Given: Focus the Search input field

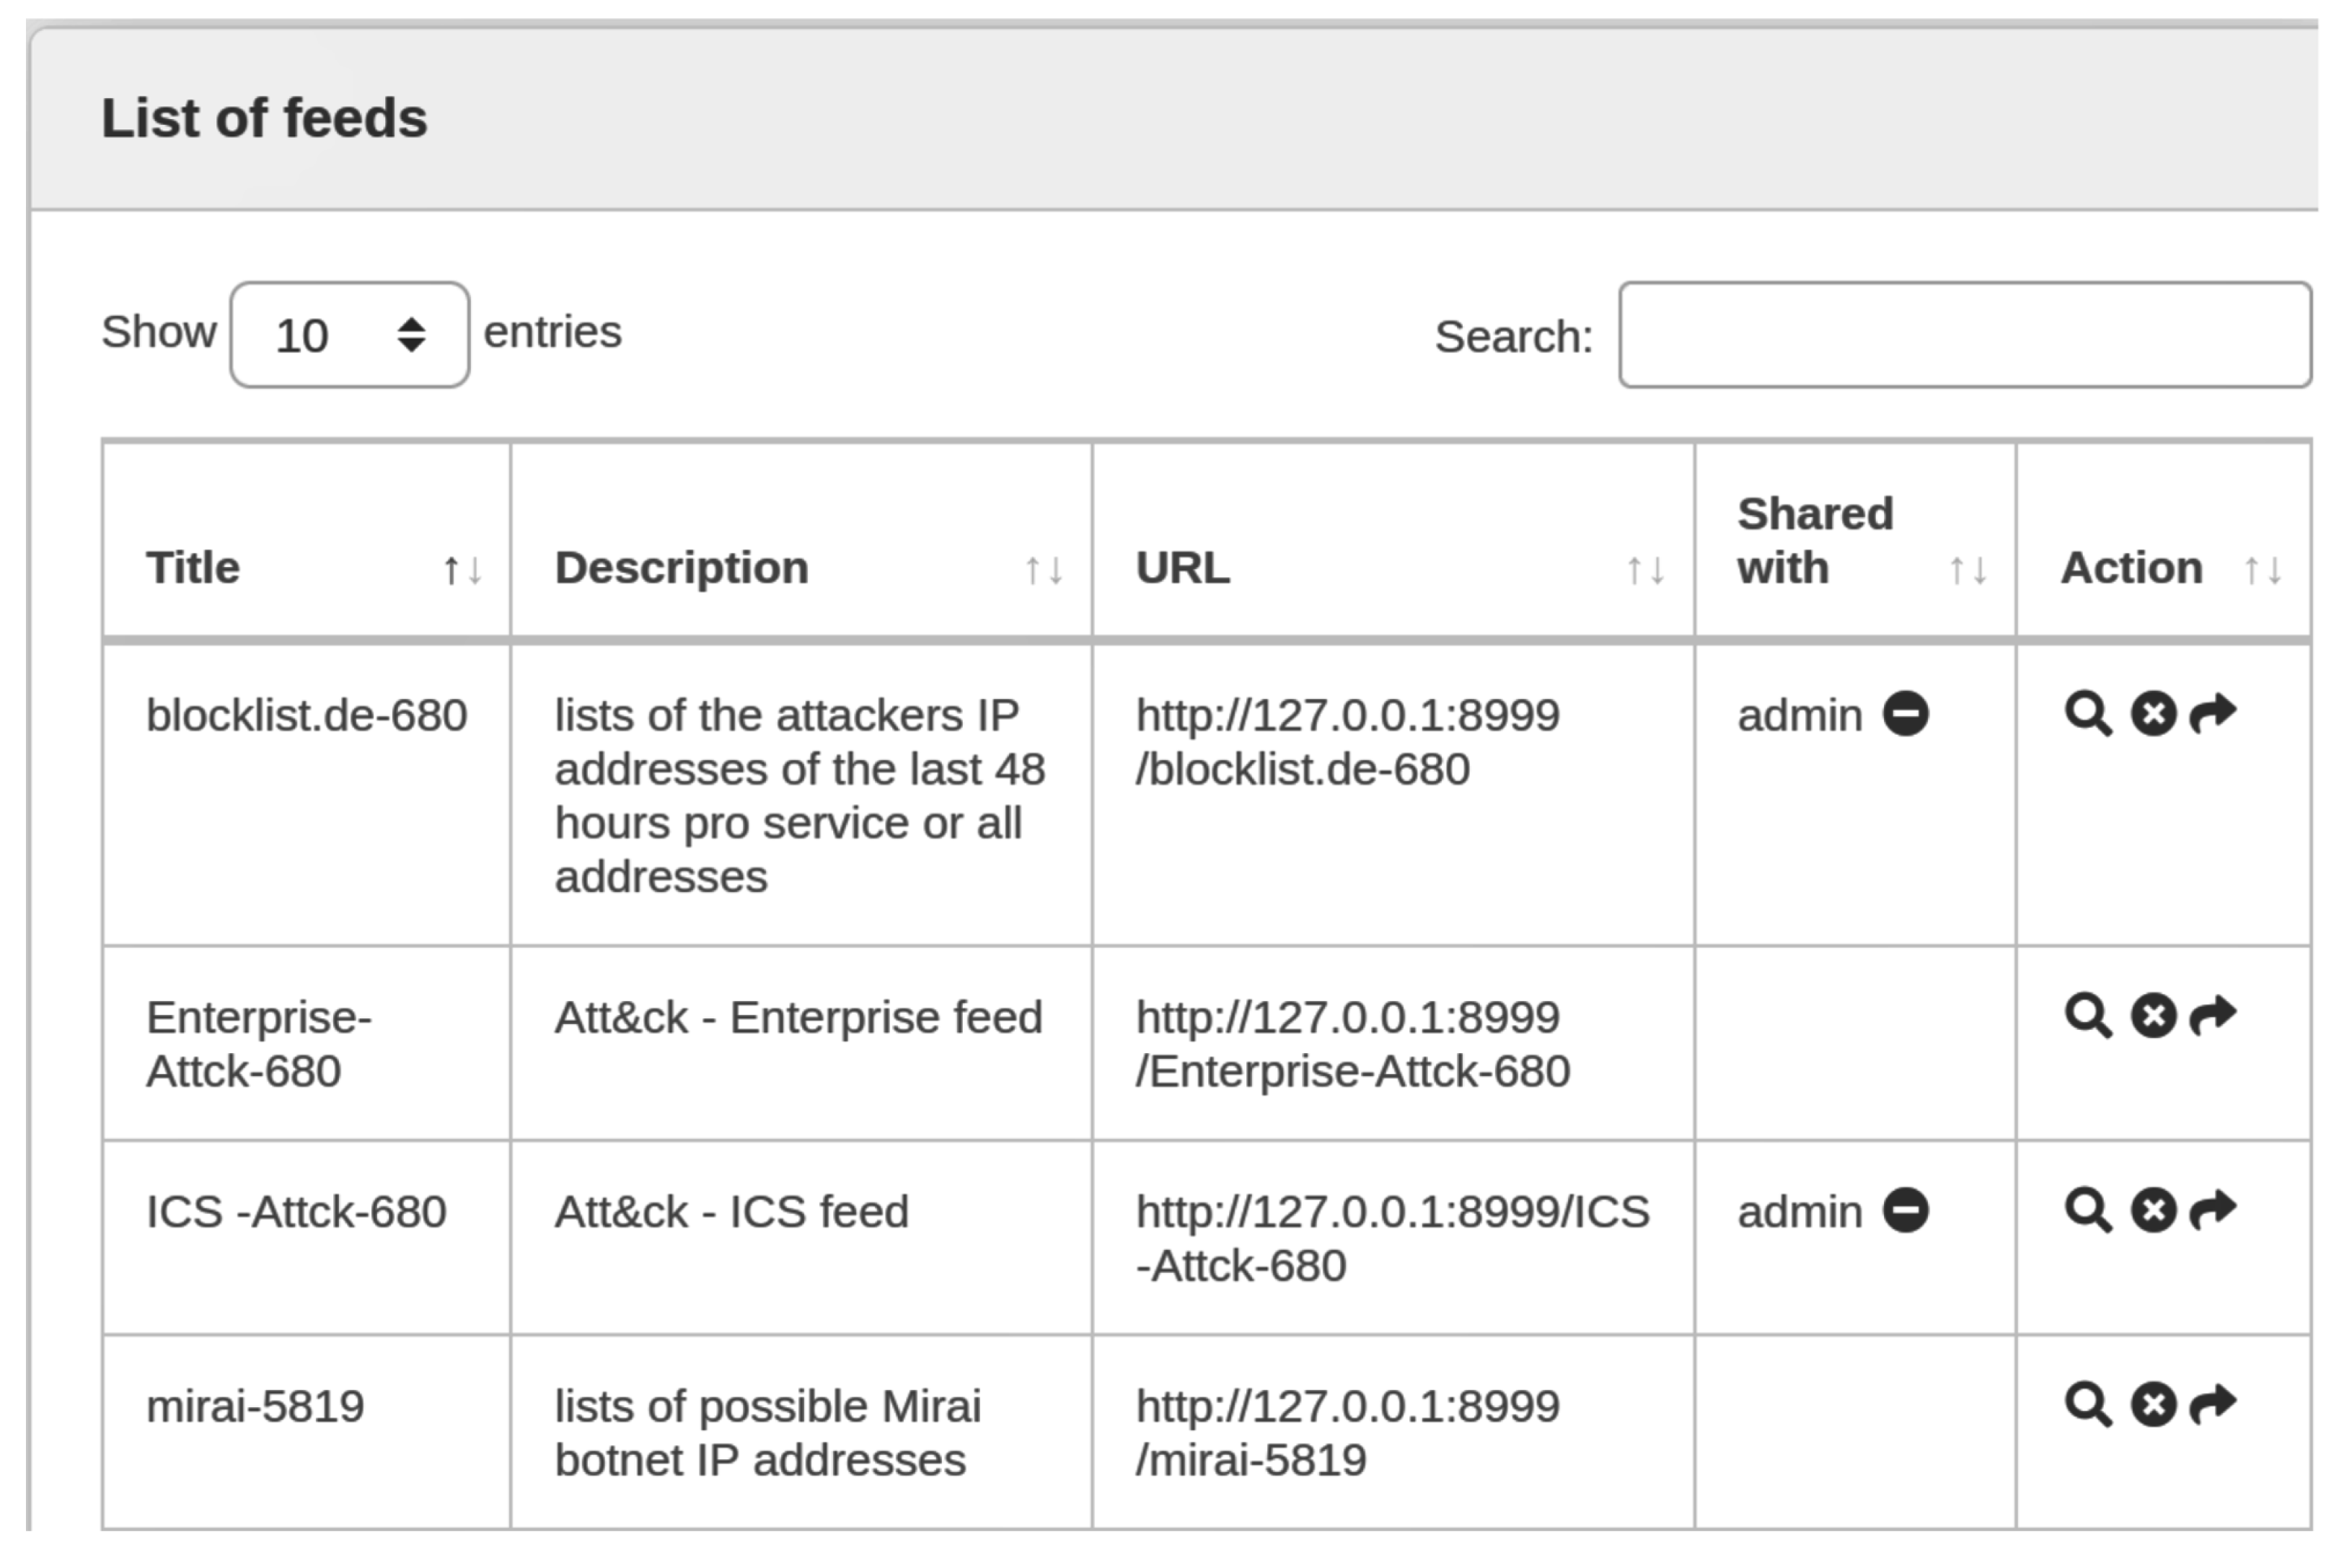Looking at the screenshot, I should tap(1964, 335).
